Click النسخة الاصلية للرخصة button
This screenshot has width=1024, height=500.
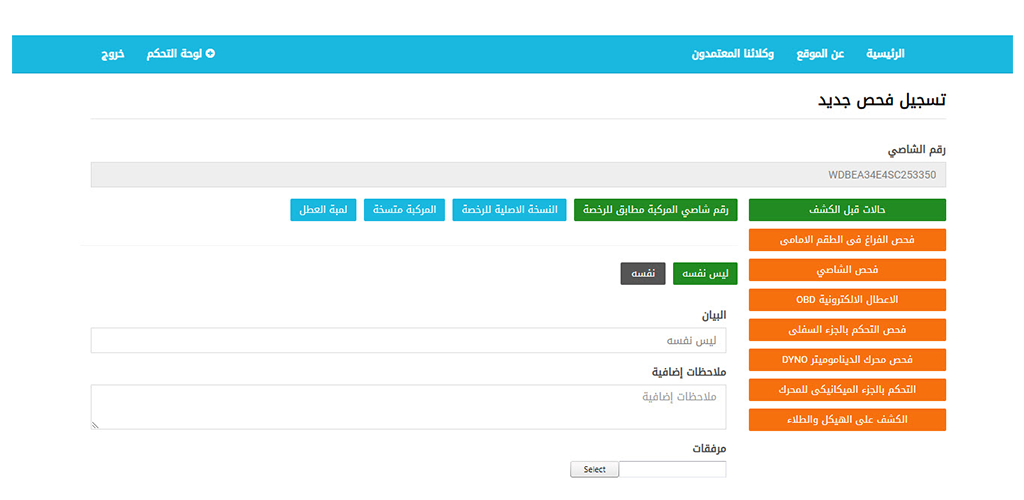tap(509, 210)
